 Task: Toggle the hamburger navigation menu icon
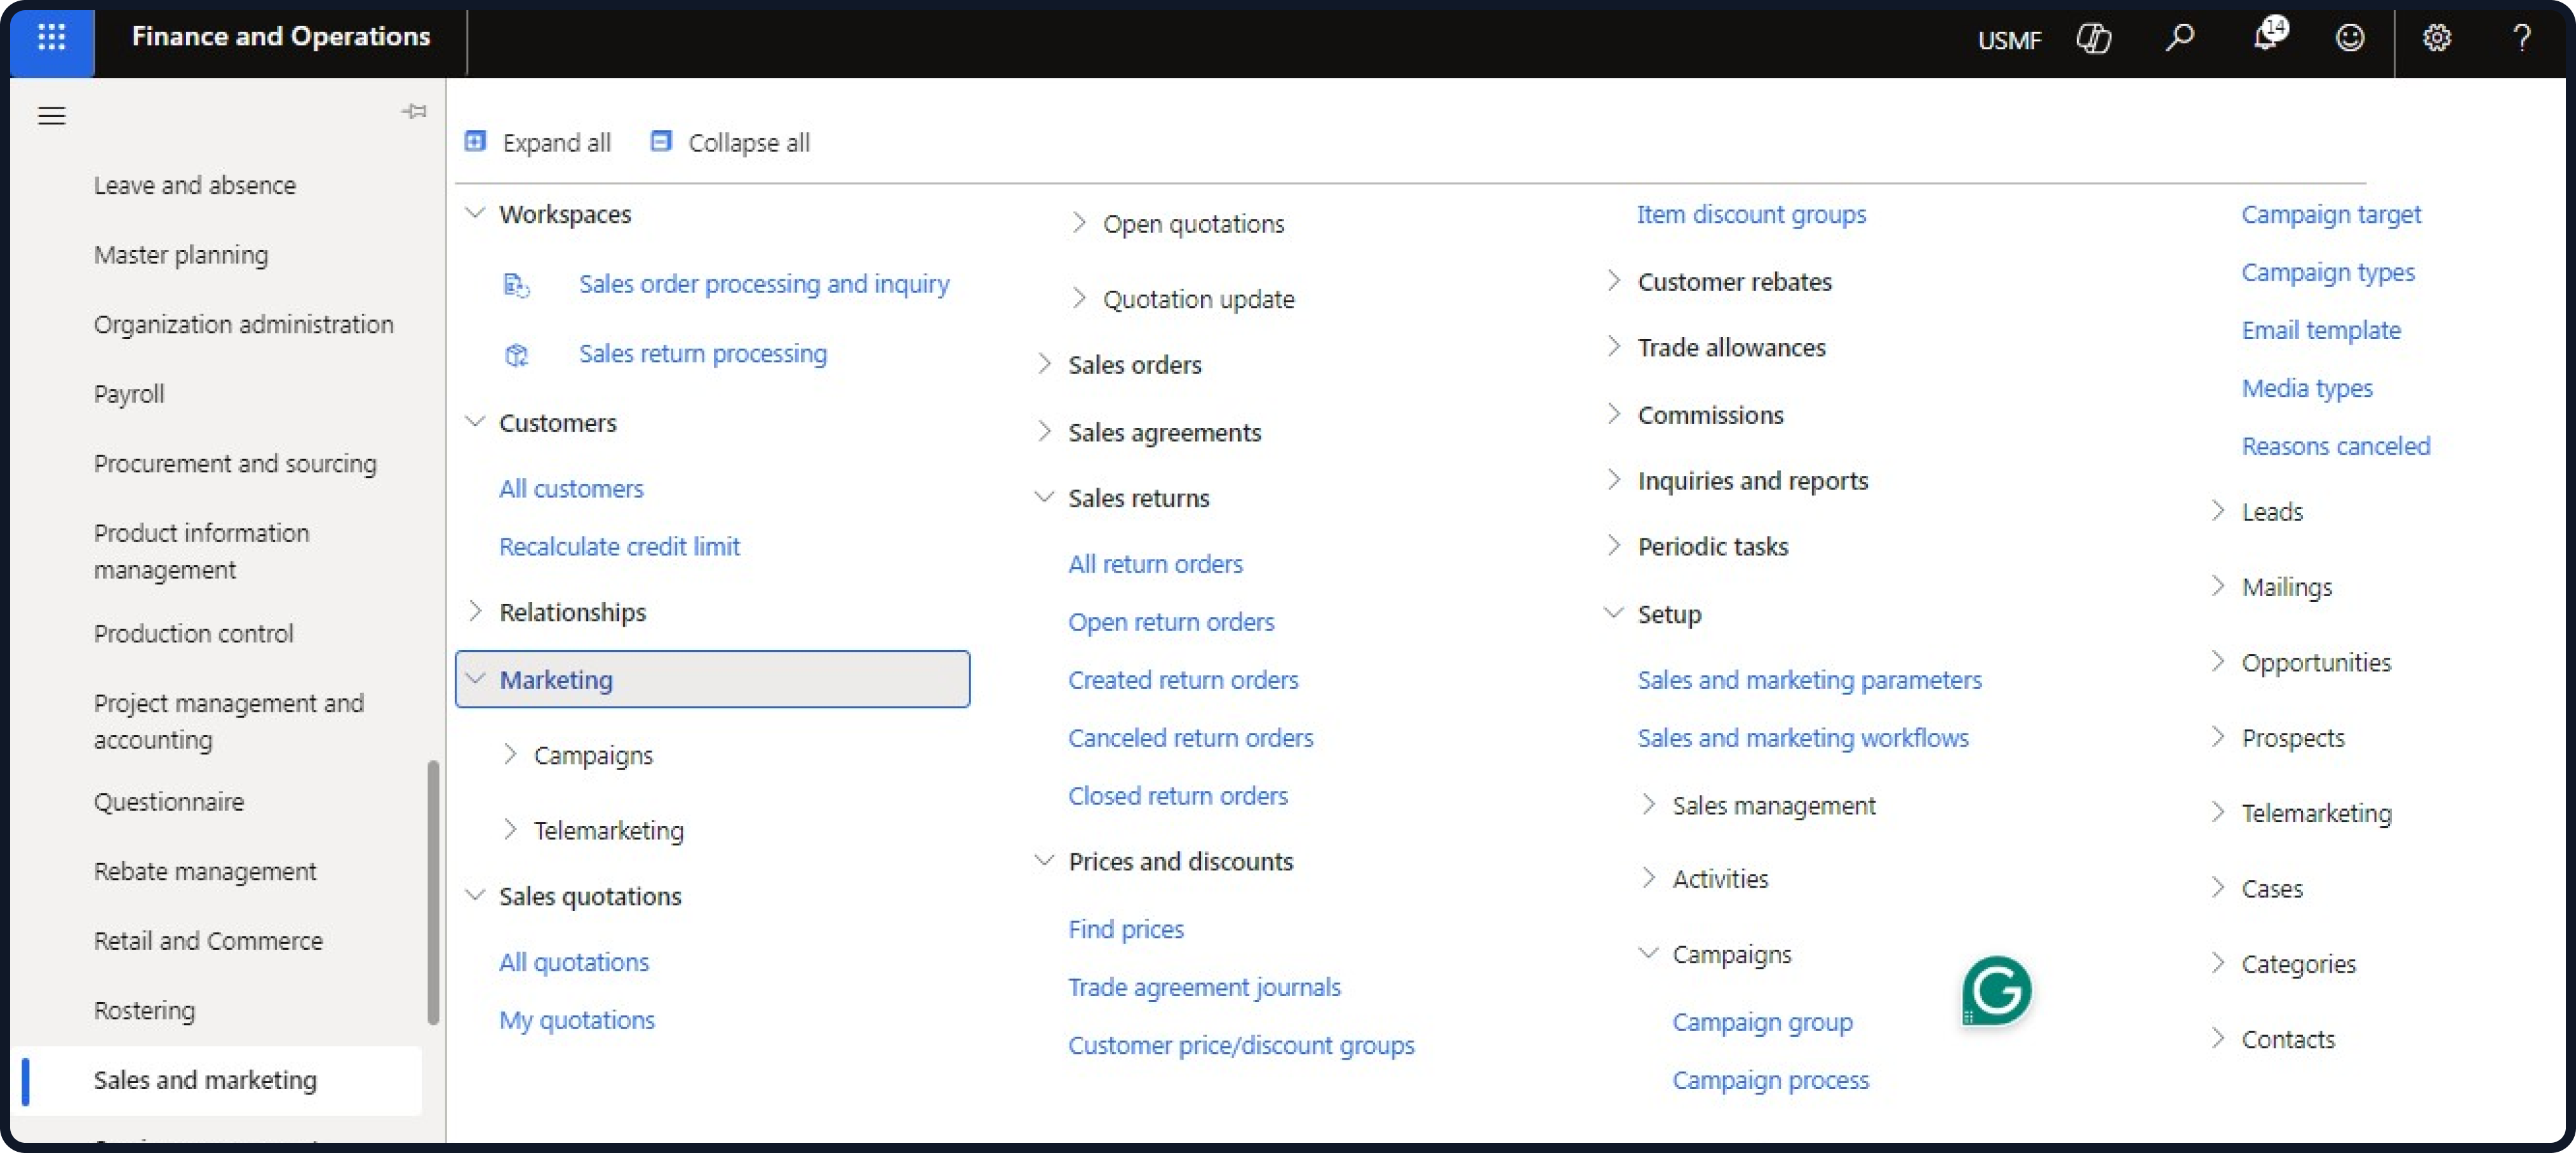pos(52,116)
